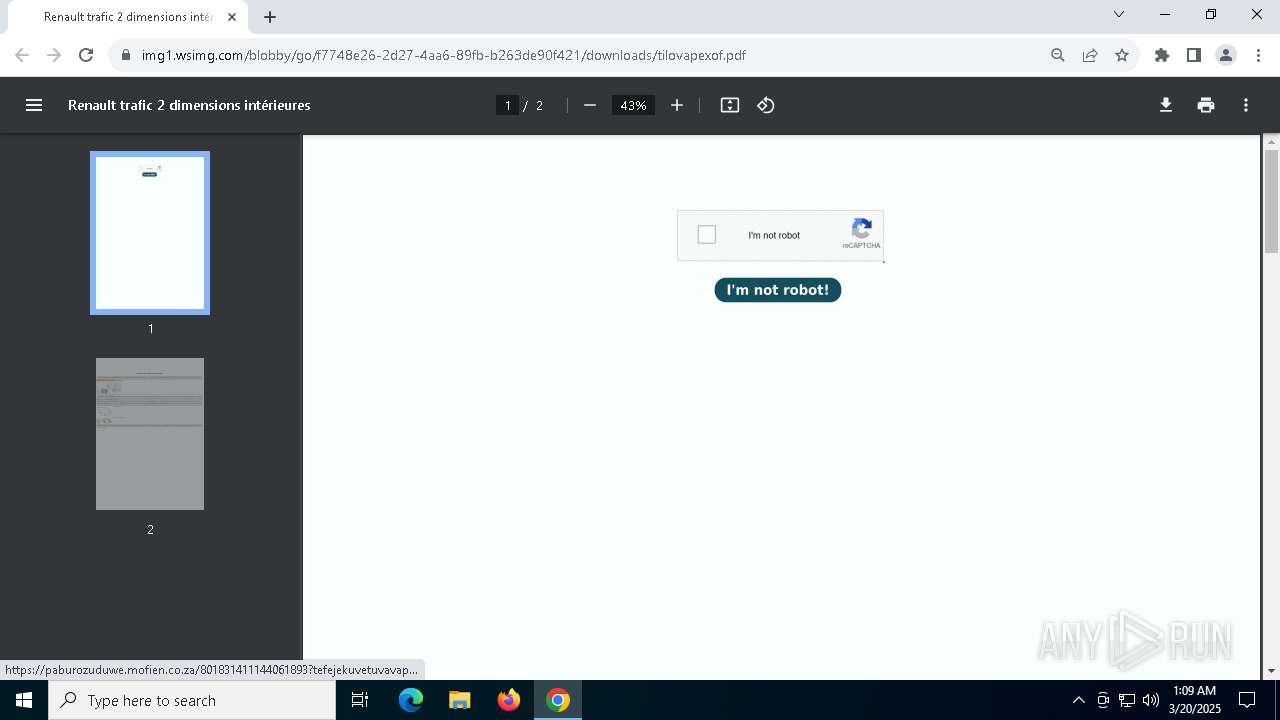
Task: Click the PDF title Renault trafic 2 dimensions intérieures
Action: [x=189, y=105]
